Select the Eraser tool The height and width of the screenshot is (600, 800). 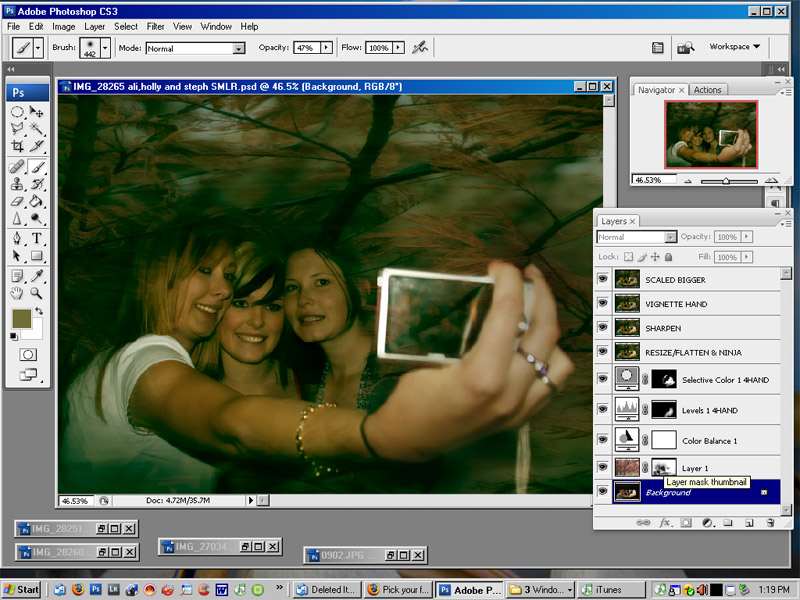17,201
